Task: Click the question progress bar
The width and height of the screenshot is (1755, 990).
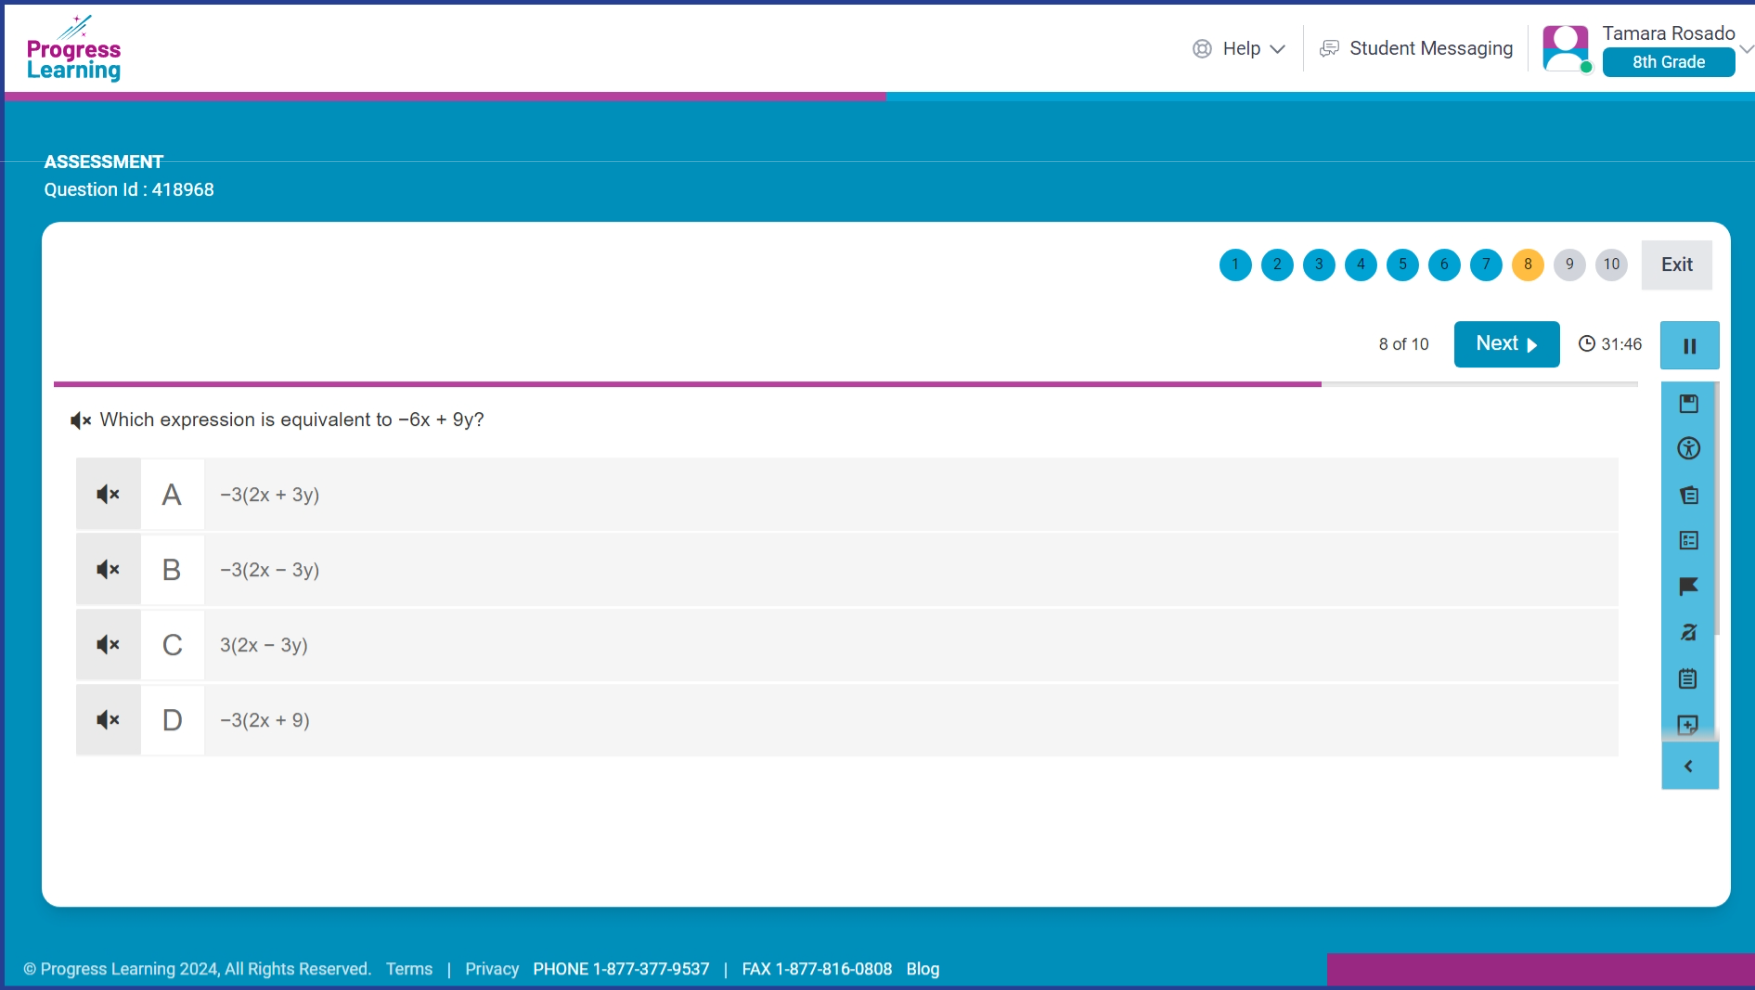Action: (845, 384)
